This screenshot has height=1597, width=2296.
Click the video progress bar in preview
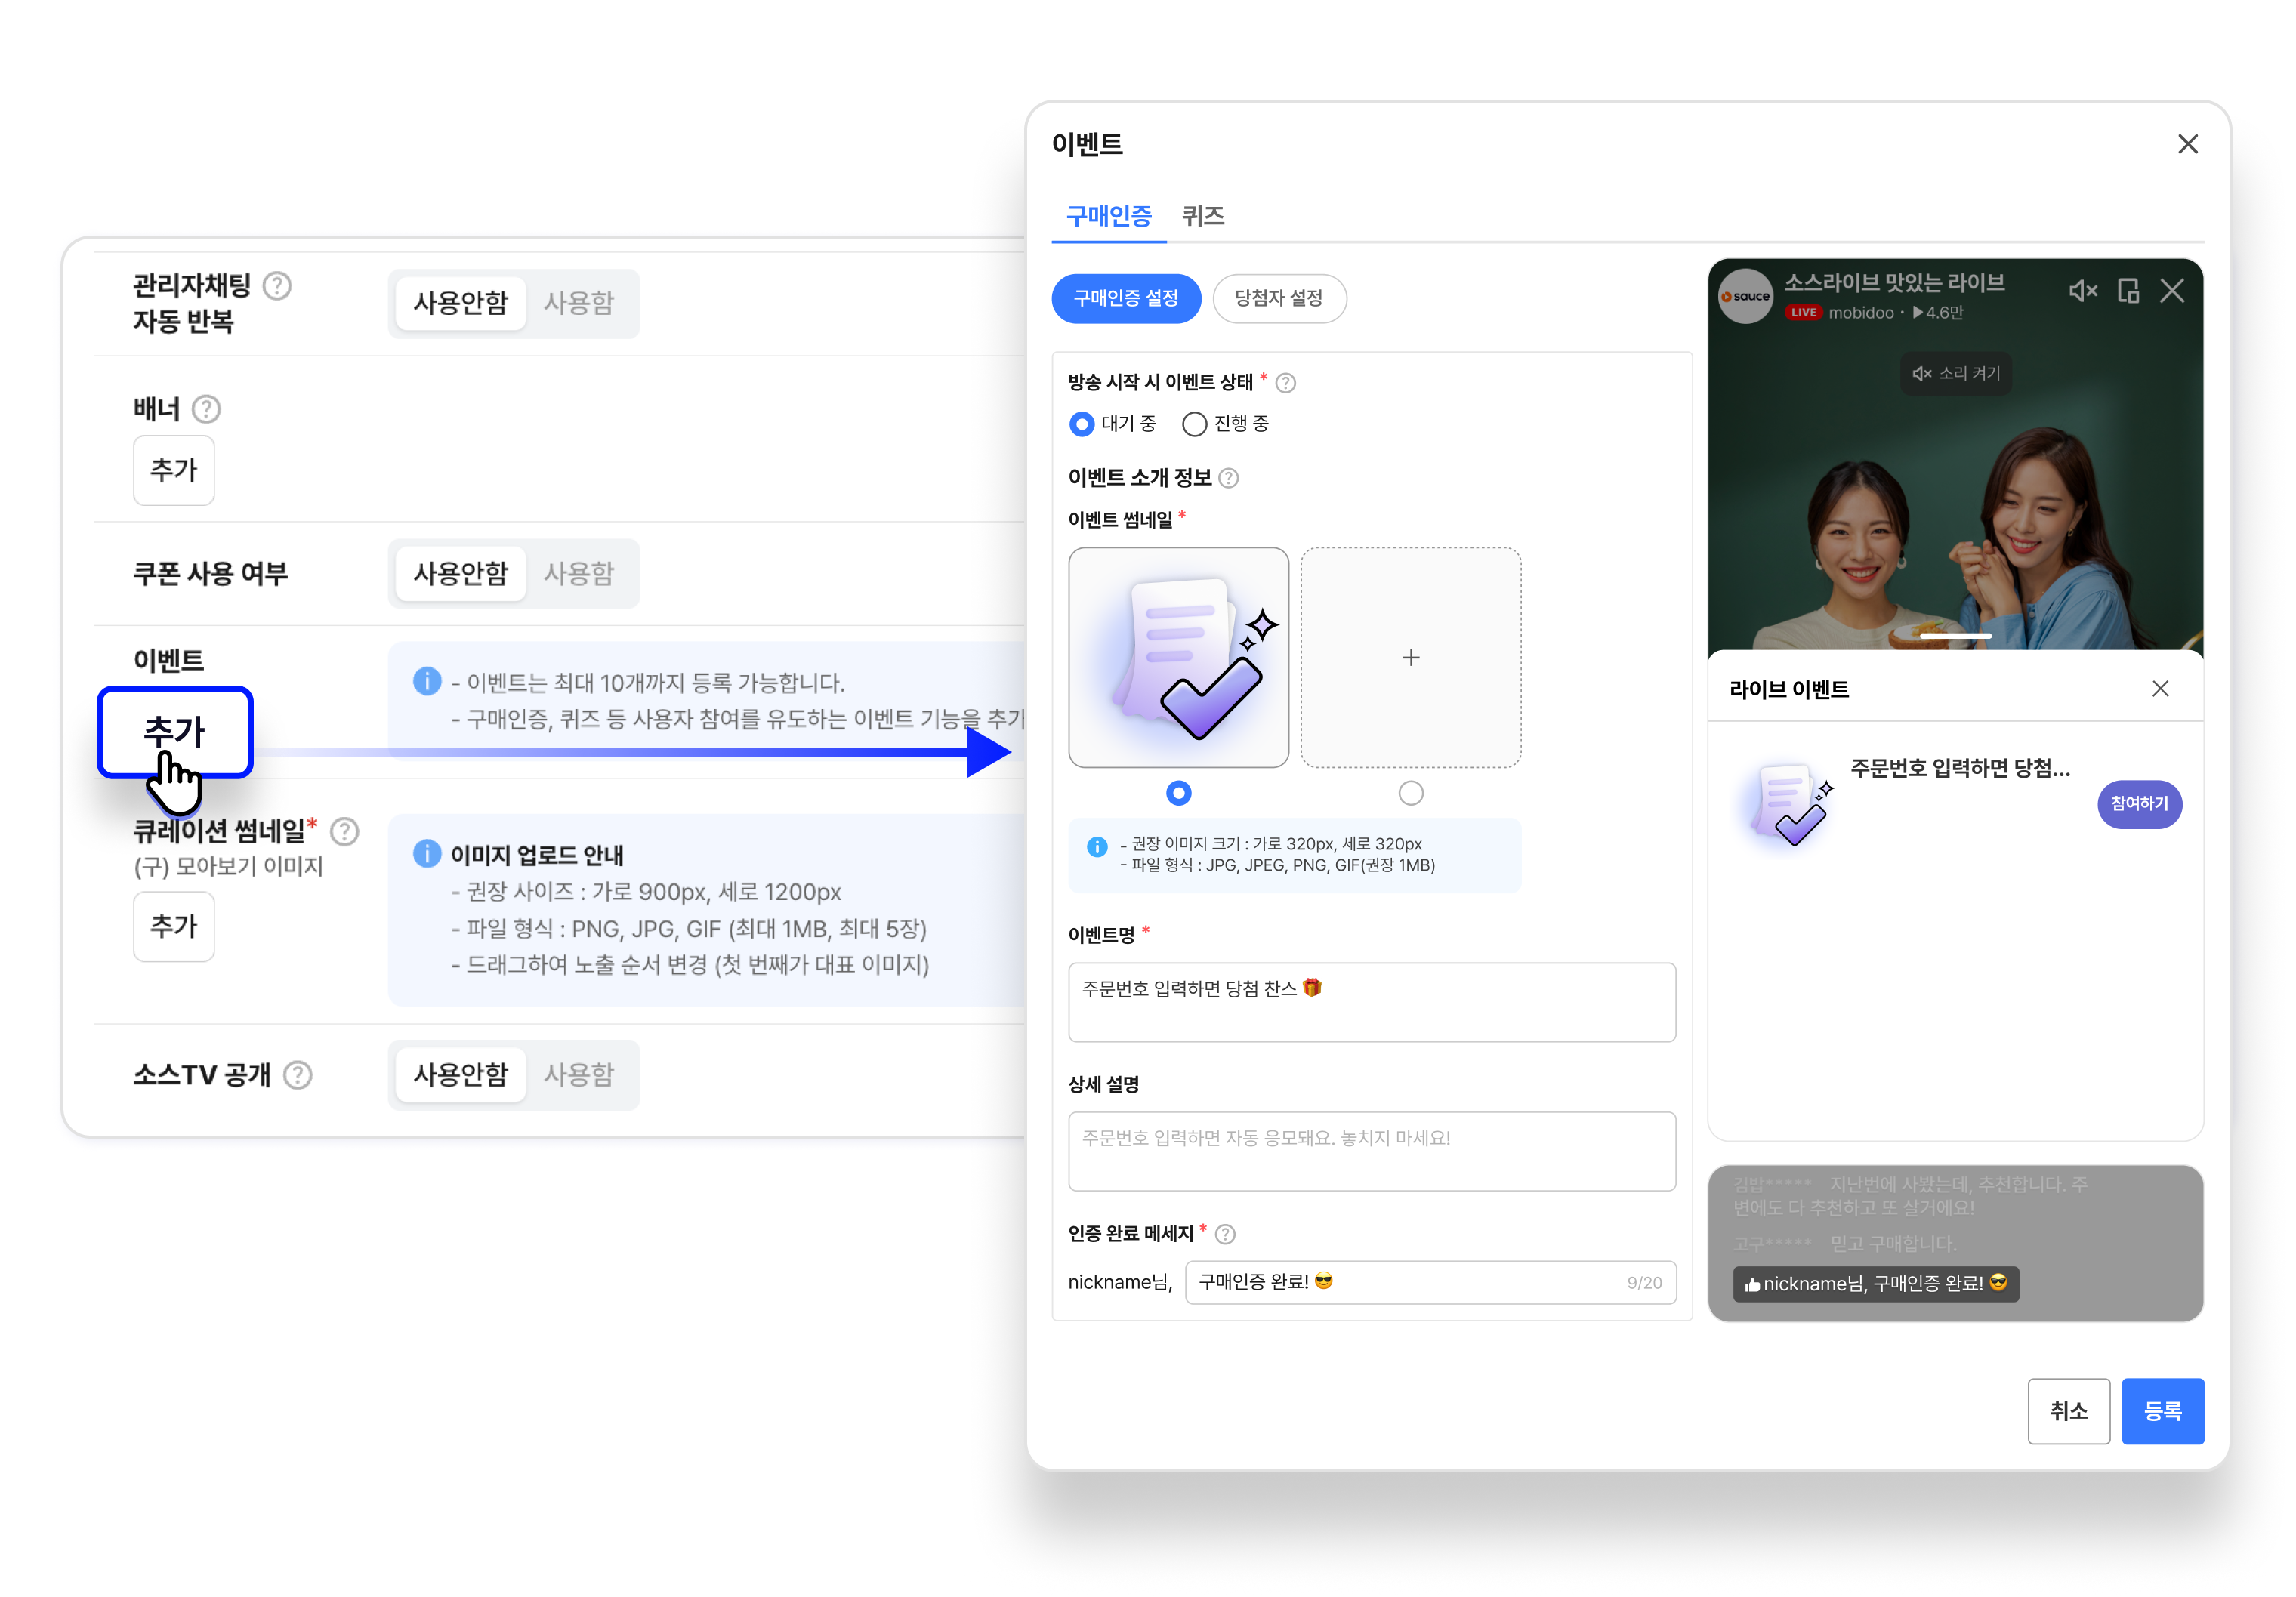coord(1955,636)
